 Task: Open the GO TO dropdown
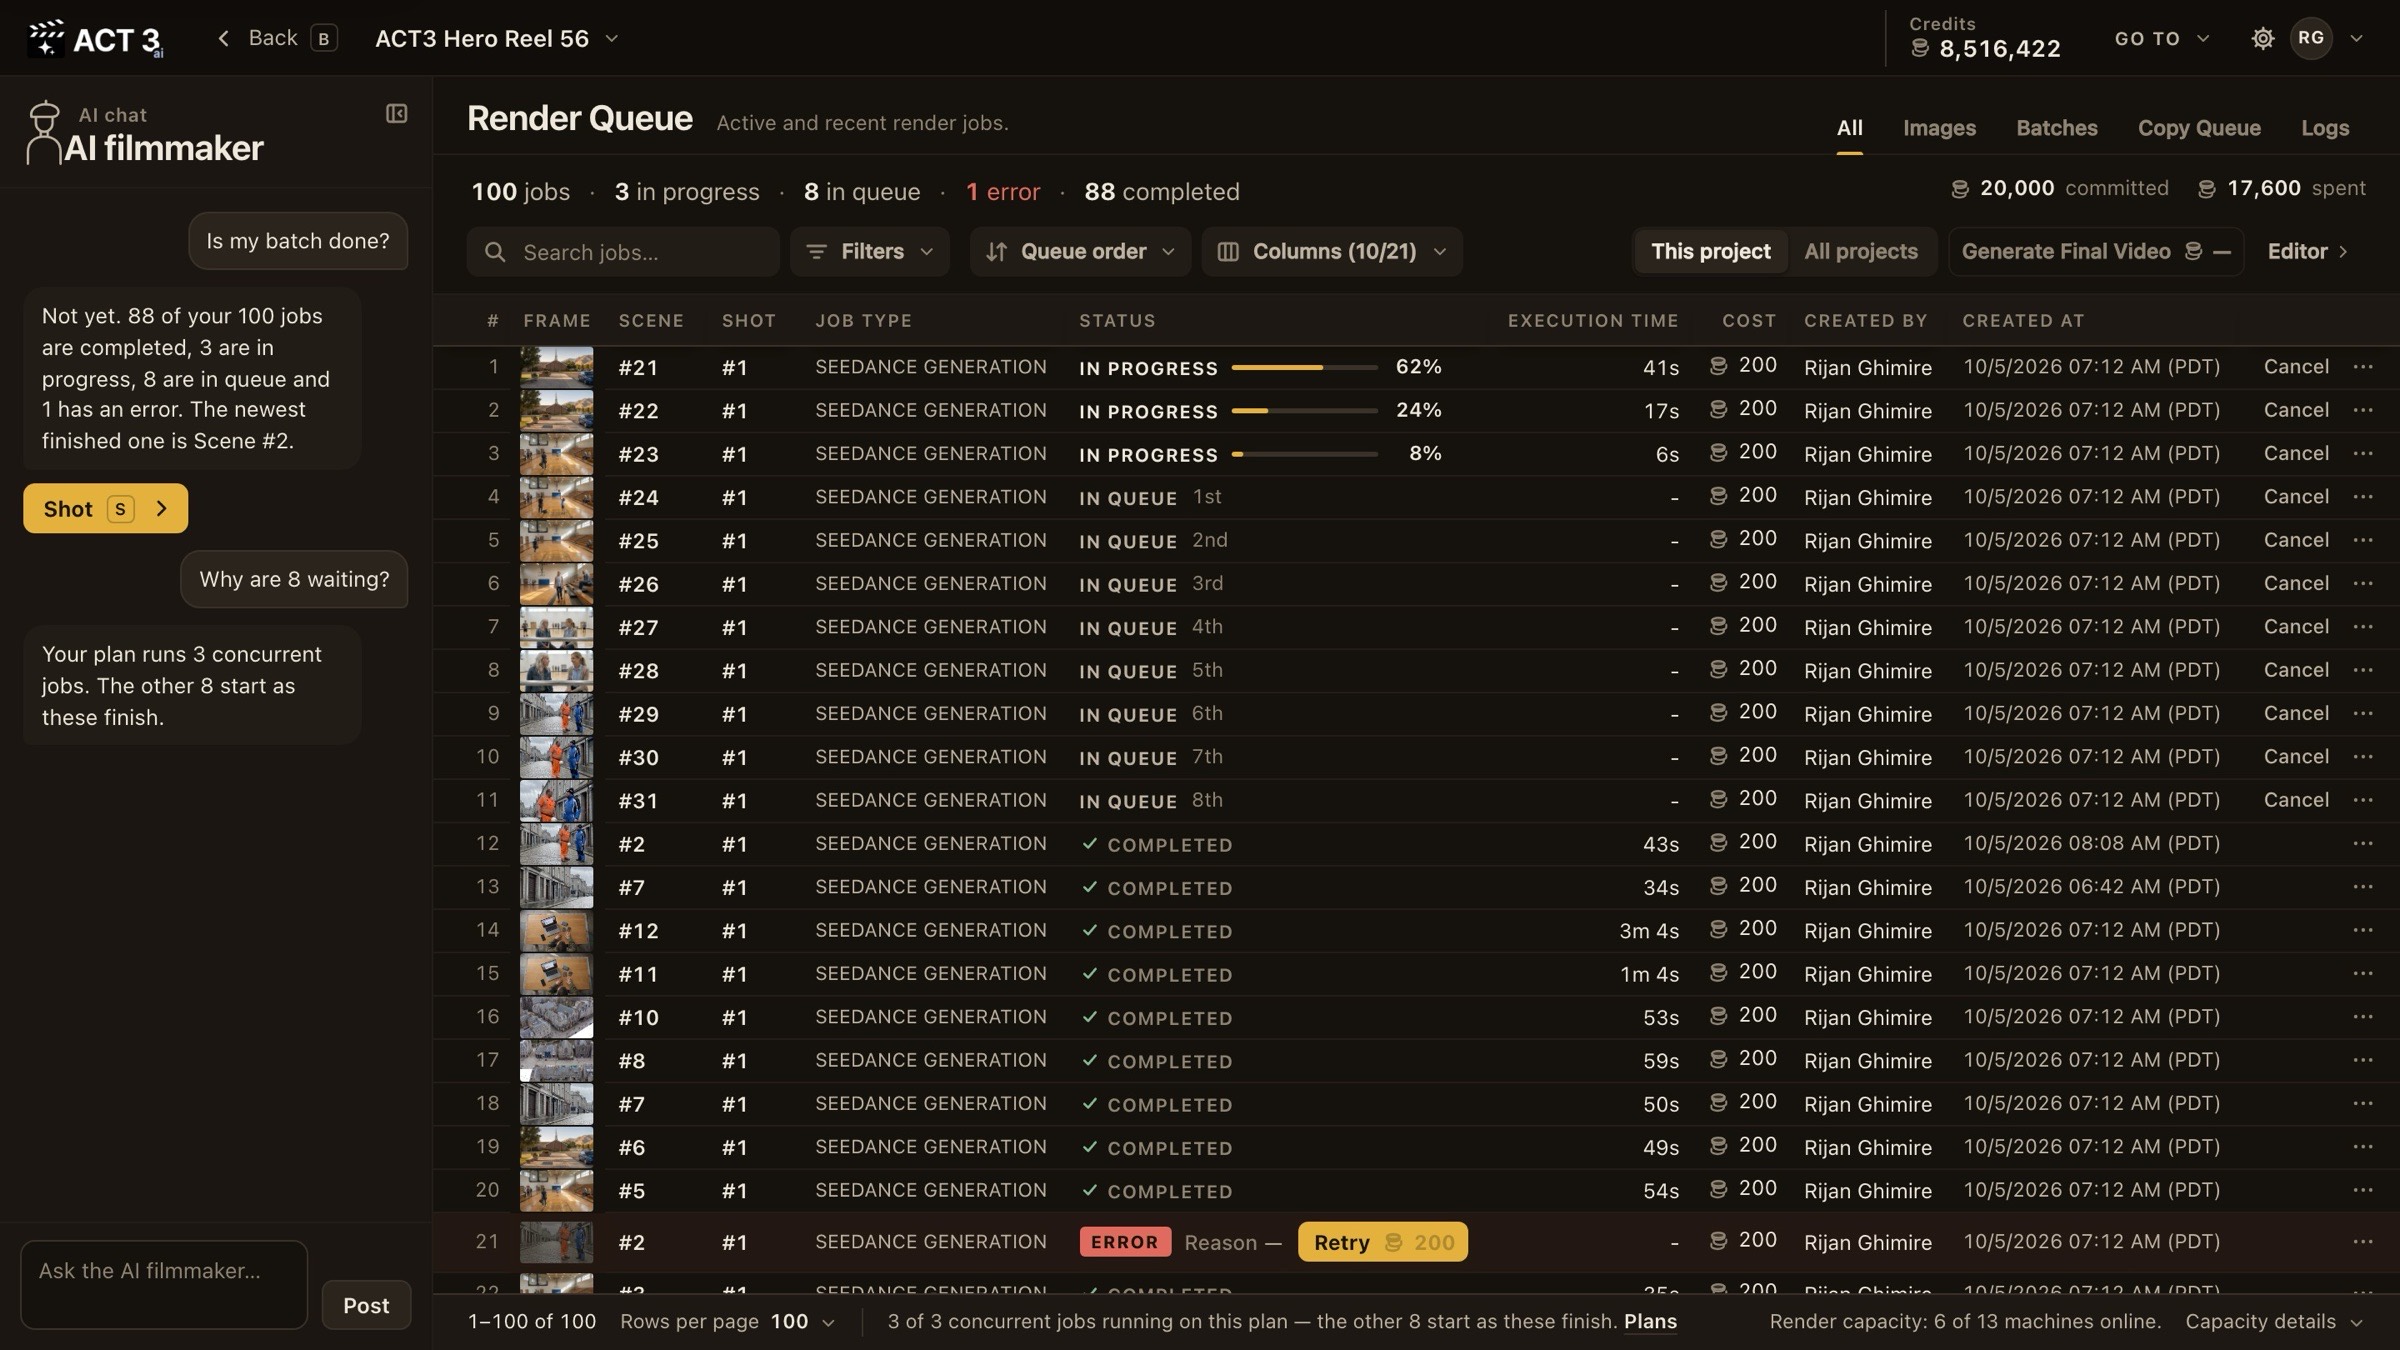(x=2161, y=38)
